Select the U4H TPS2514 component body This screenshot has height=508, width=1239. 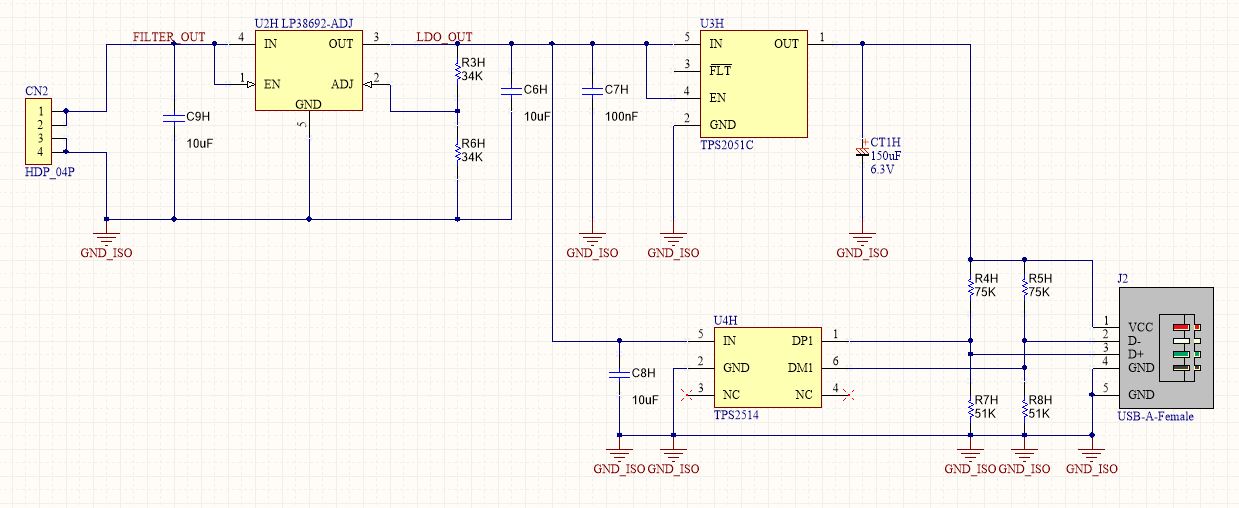[x=767, y=366]
